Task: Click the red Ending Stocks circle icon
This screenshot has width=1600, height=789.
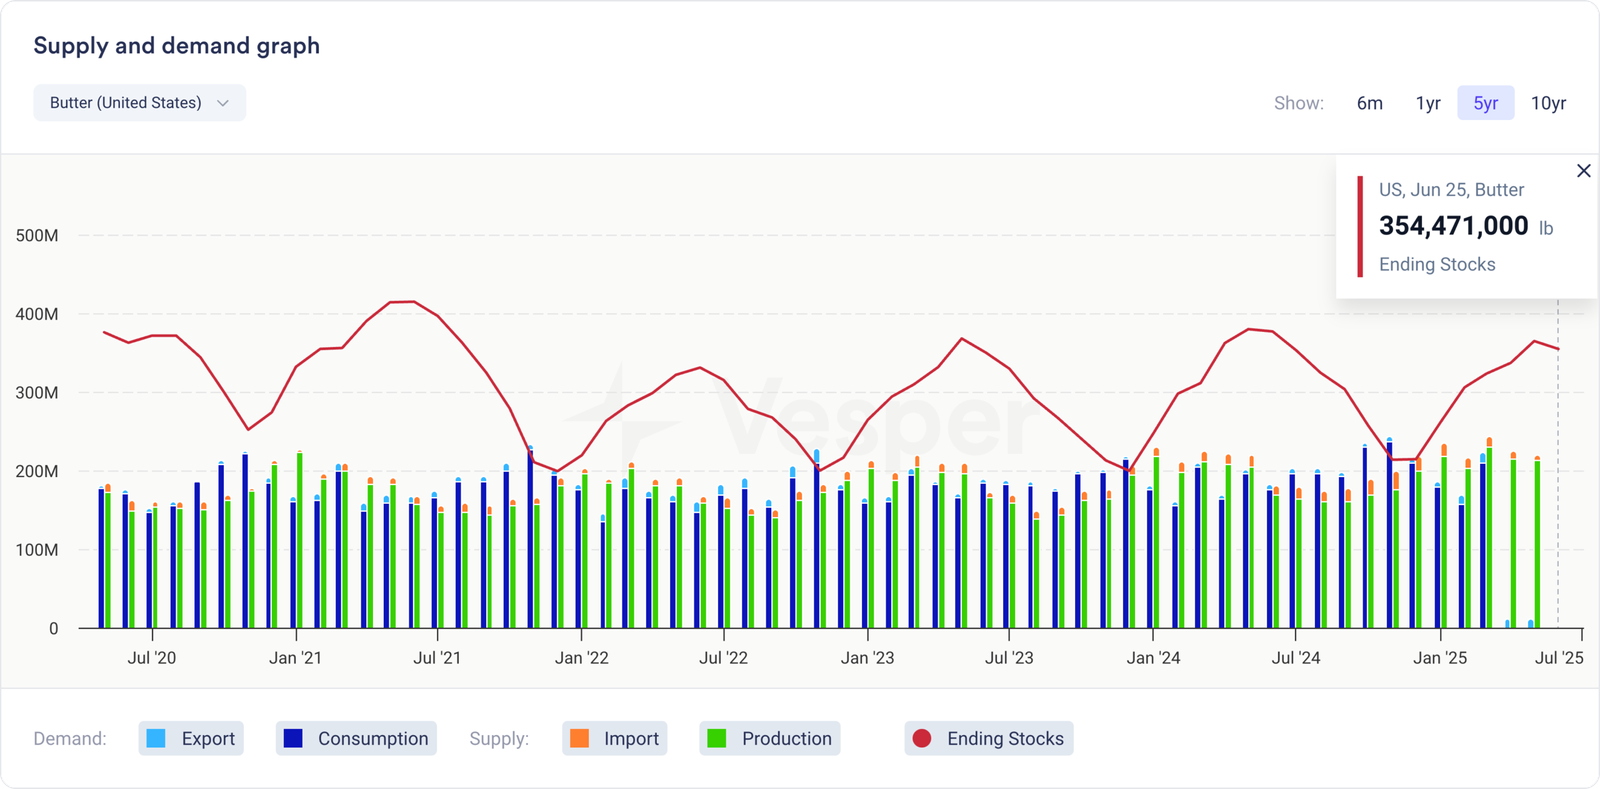Action: click(x=922, y=739)
